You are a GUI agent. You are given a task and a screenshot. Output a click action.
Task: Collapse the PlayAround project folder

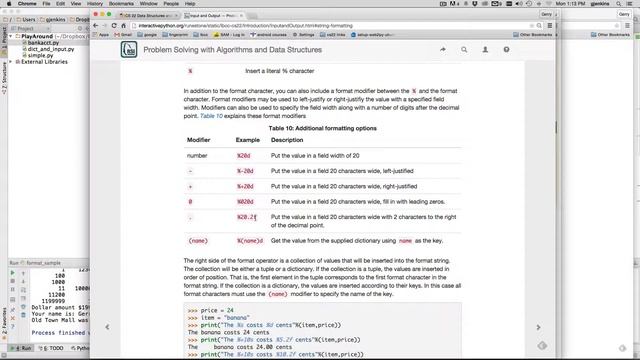click(11, 36)
